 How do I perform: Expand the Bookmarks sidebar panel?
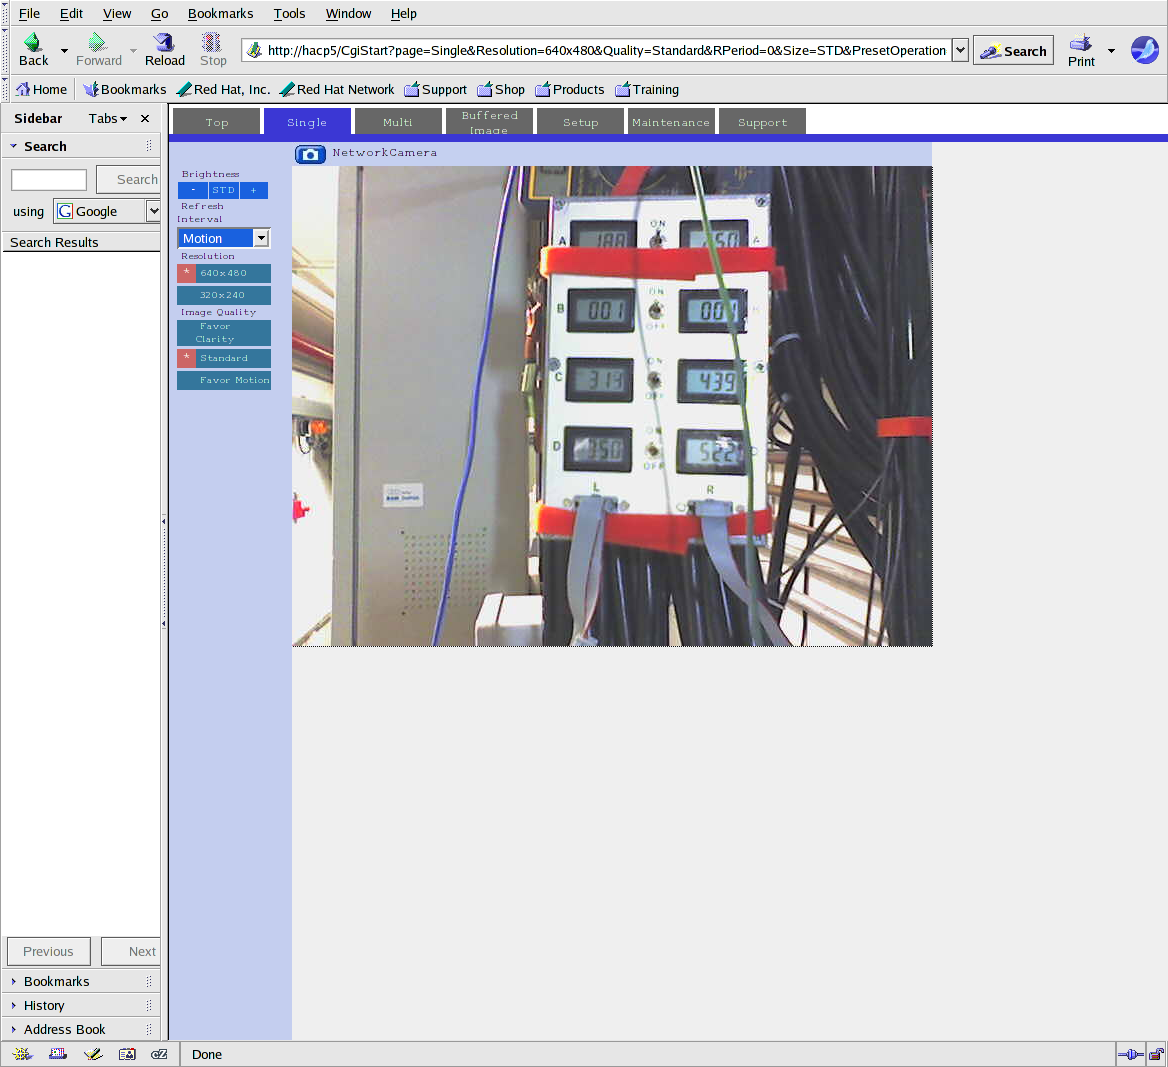point(13,981)
